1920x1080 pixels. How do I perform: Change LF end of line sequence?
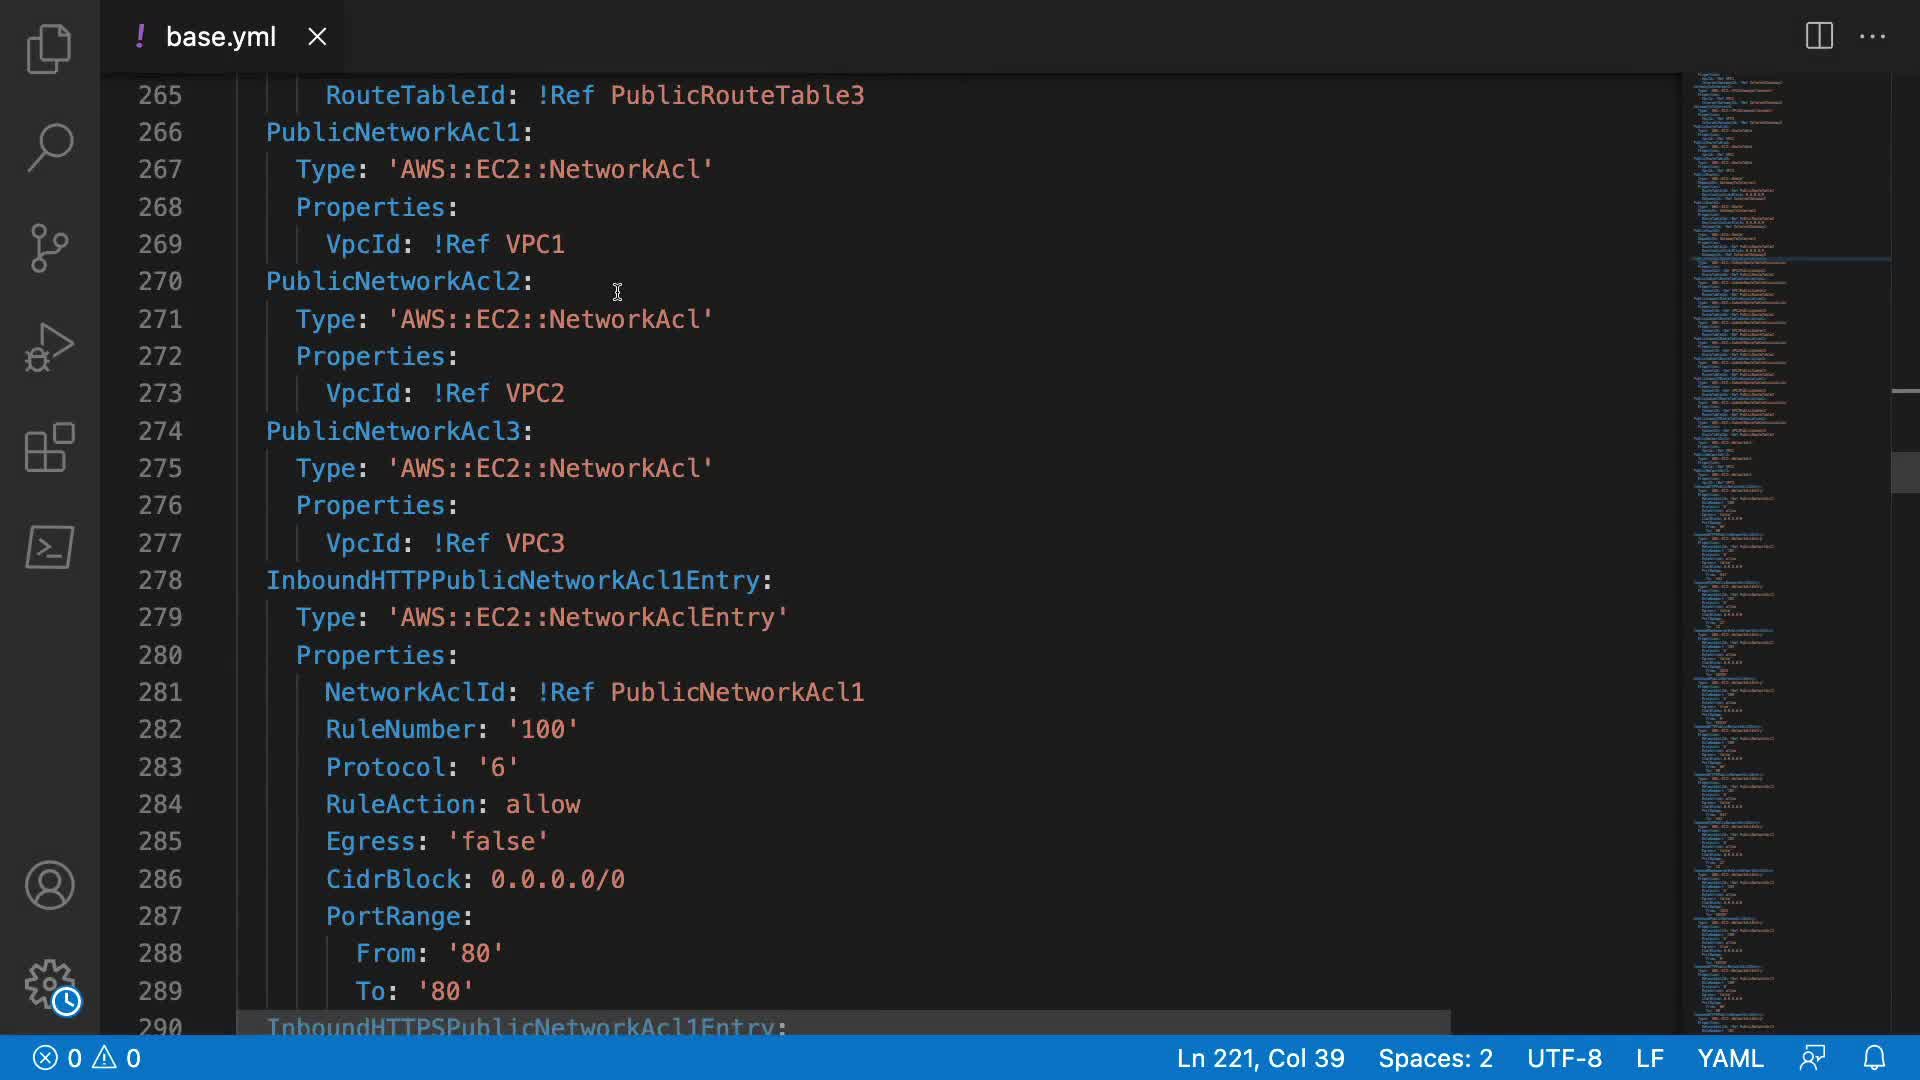[x=1649, y=1058]
